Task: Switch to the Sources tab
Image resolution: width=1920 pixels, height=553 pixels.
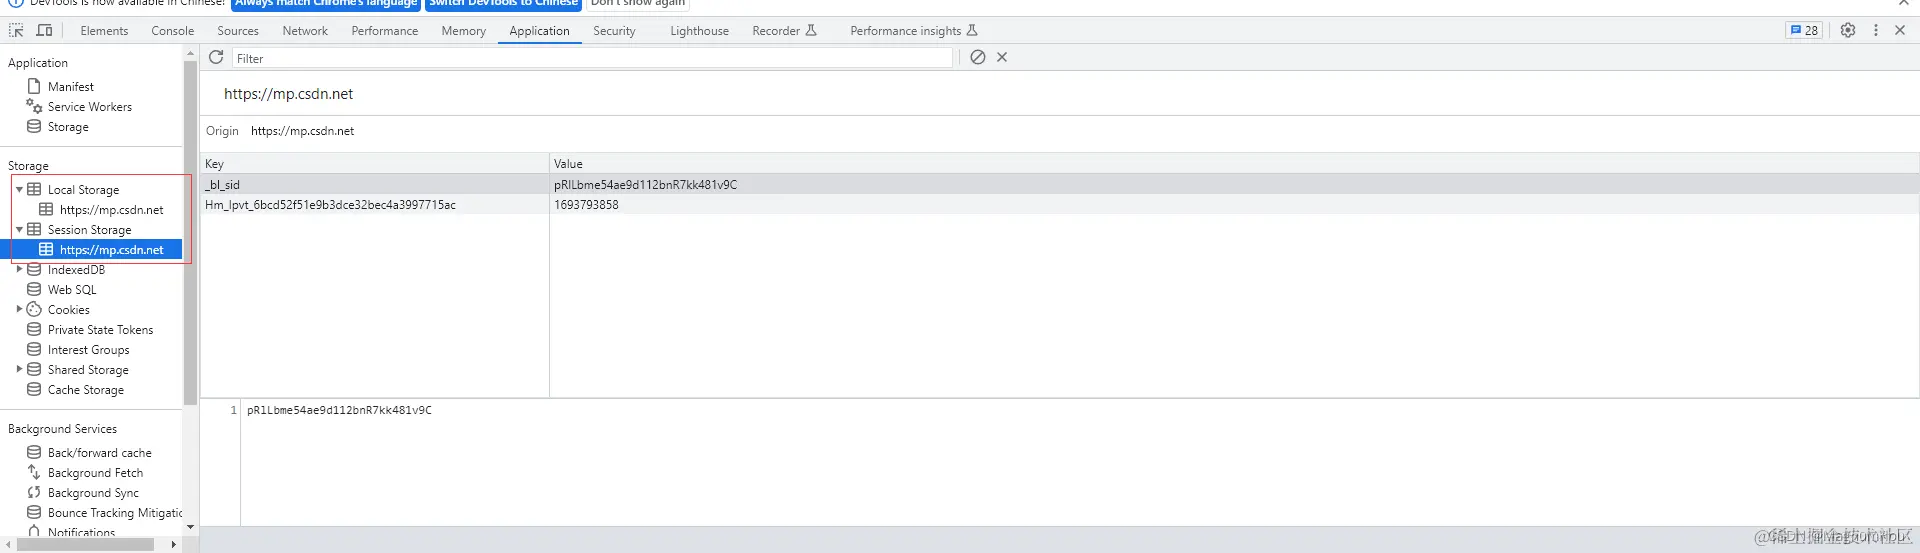Action: click(x=238, y=31)
